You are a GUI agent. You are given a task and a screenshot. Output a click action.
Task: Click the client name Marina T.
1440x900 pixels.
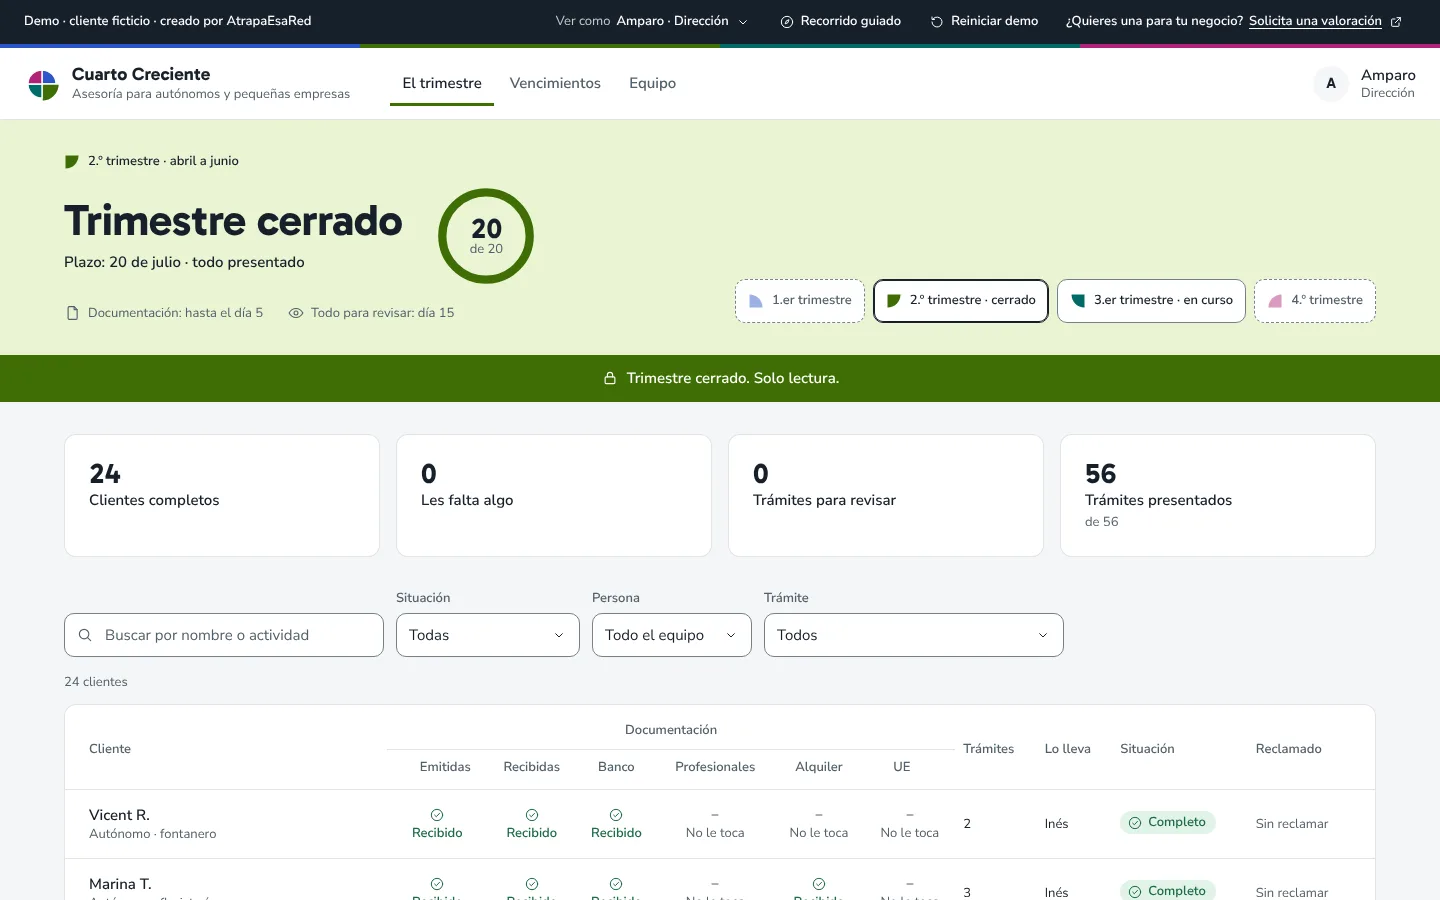click(120, 884)
